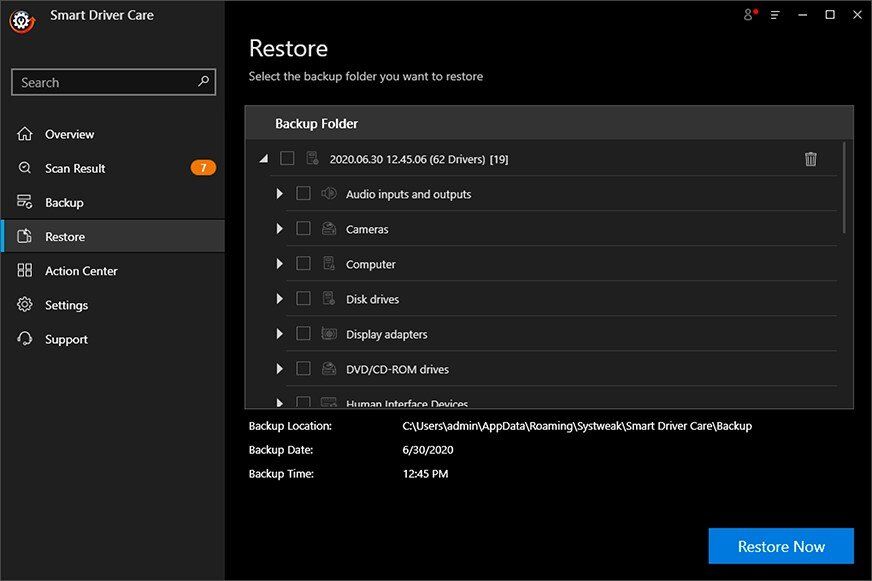
Task: Expand the Audio inputs and outputs node
Action: coord(280,193)
